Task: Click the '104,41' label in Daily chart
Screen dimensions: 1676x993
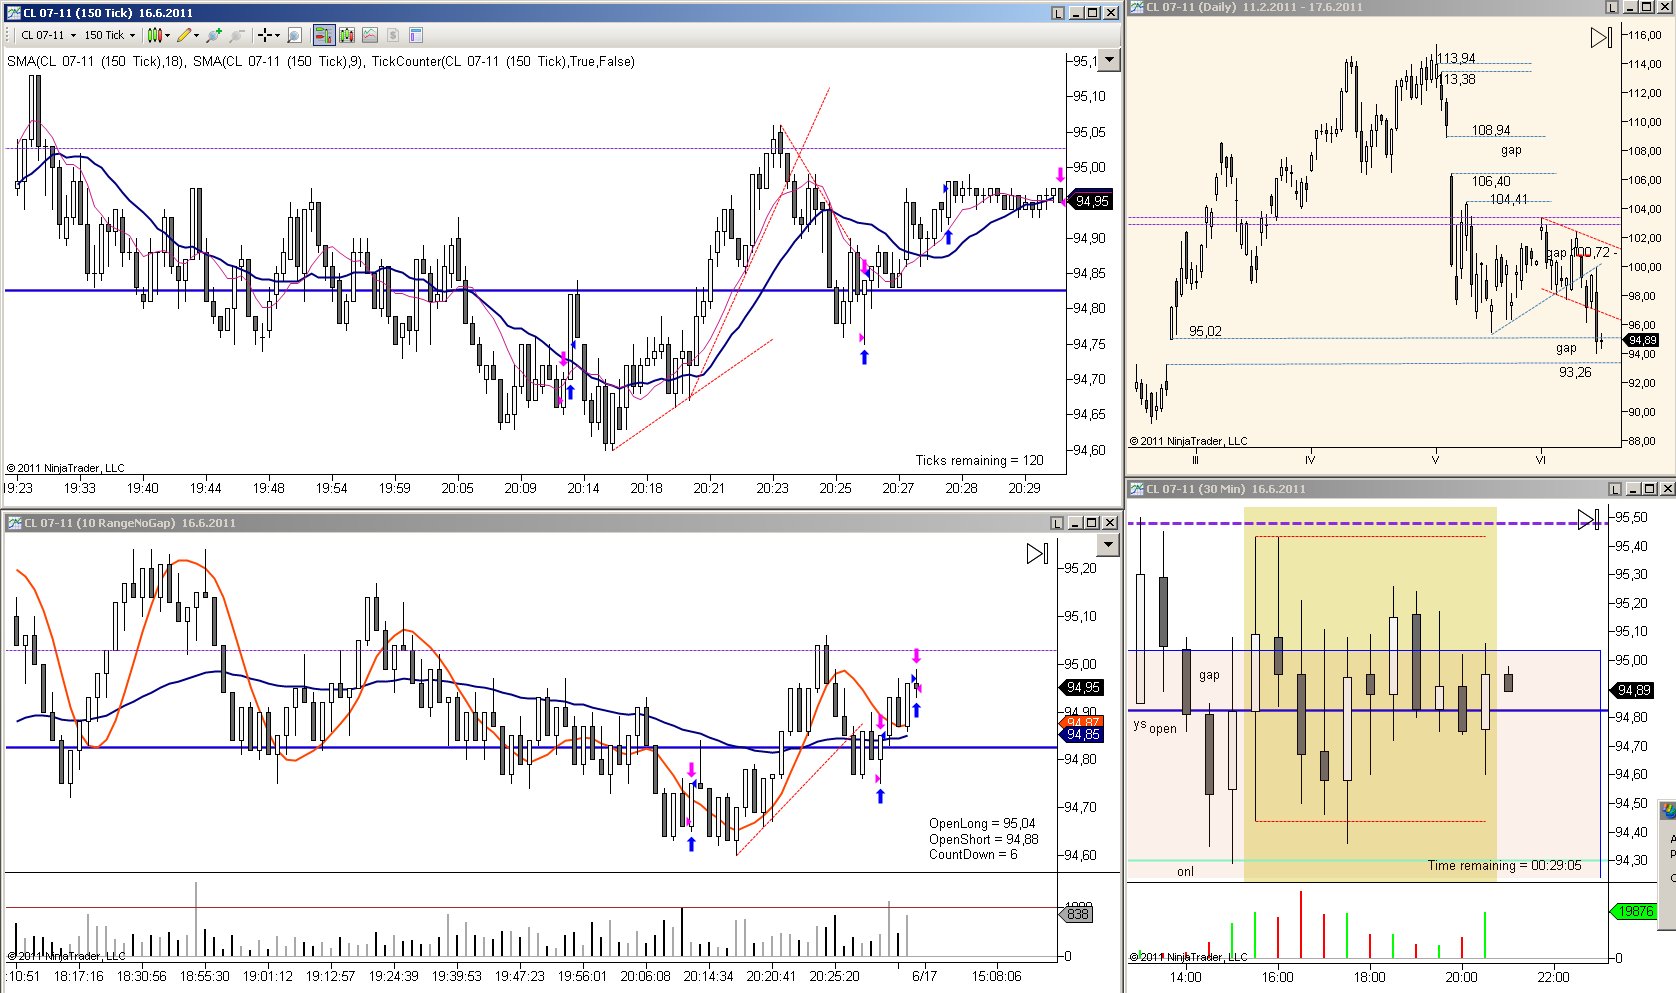Action: [x=1508, y=199]
